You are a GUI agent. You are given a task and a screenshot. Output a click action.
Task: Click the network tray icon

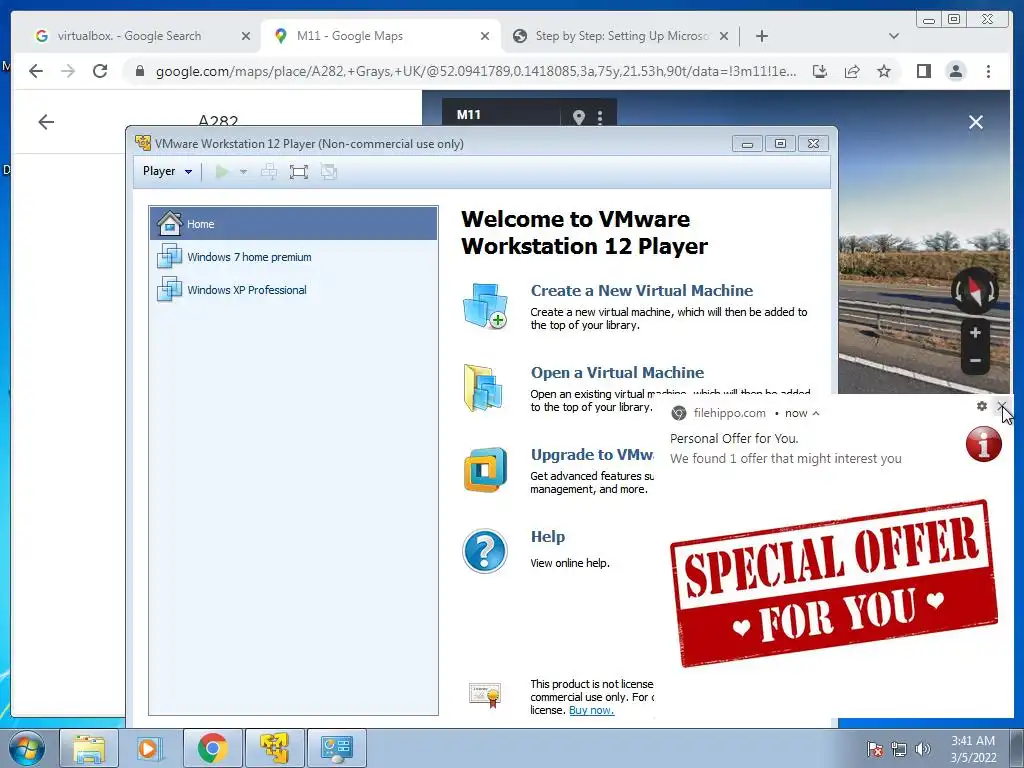[x=899, y=749]
